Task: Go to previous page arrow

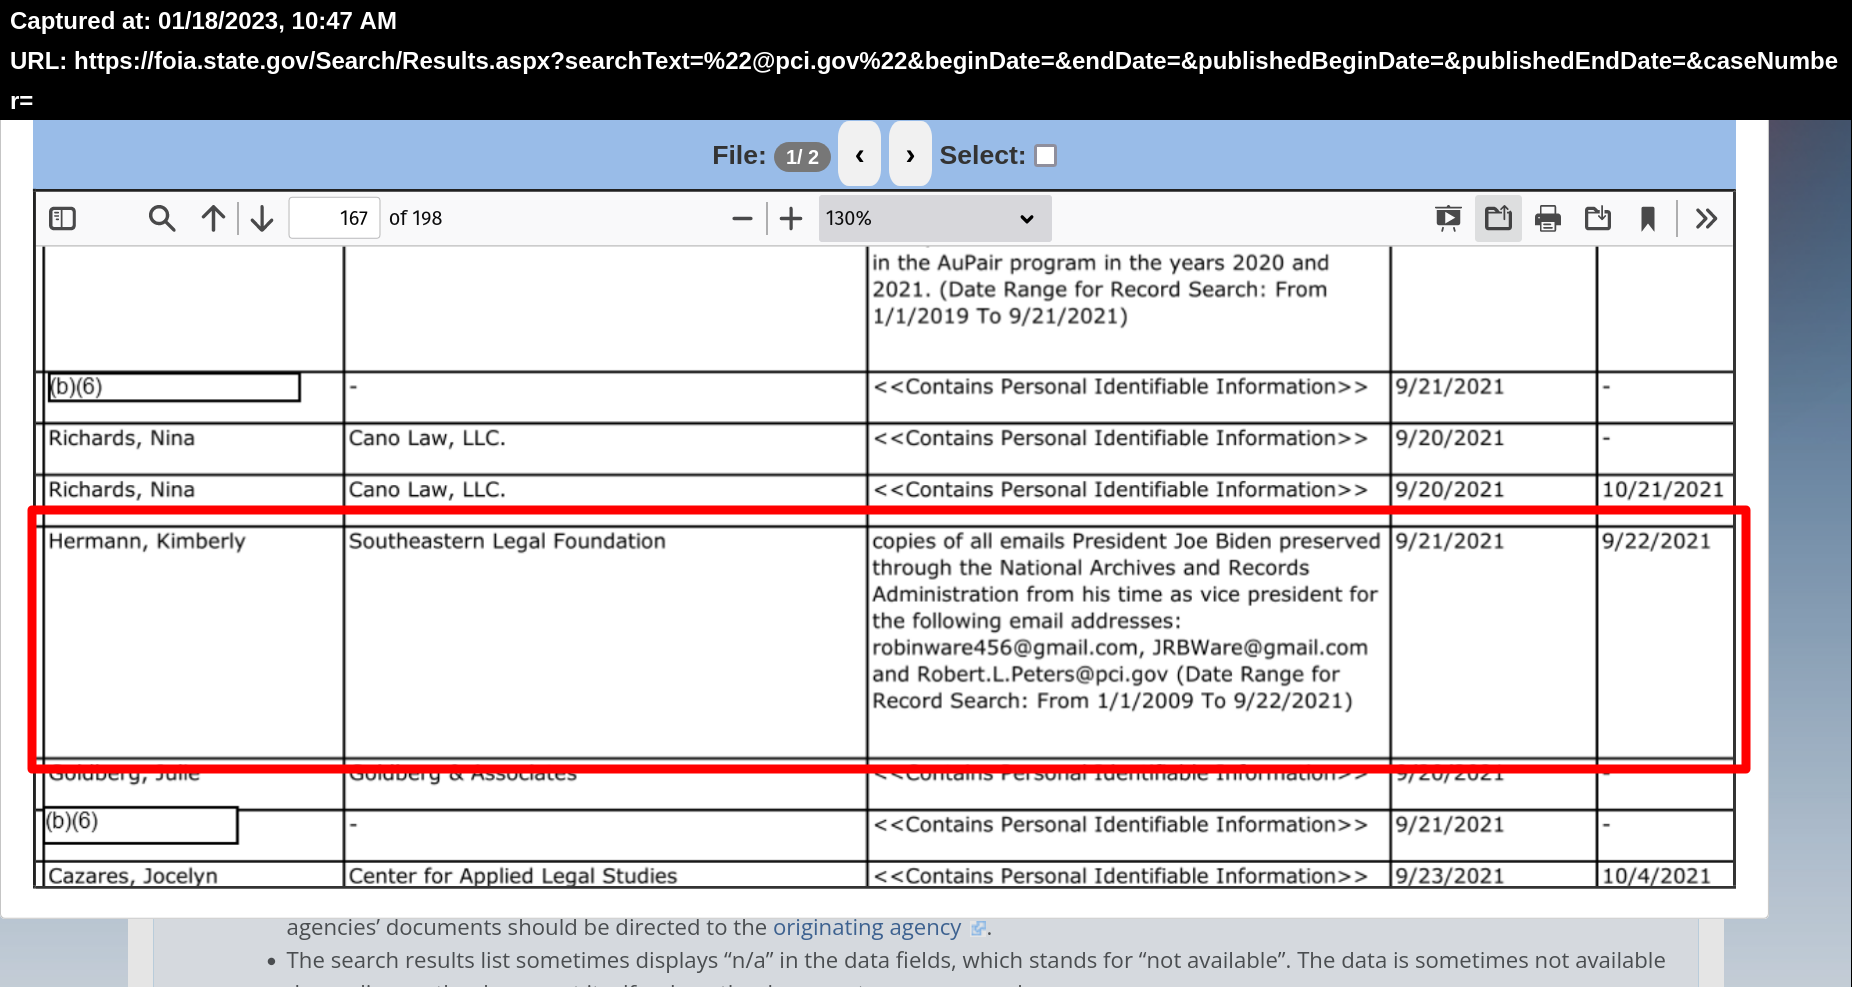Action: point(213,218)
